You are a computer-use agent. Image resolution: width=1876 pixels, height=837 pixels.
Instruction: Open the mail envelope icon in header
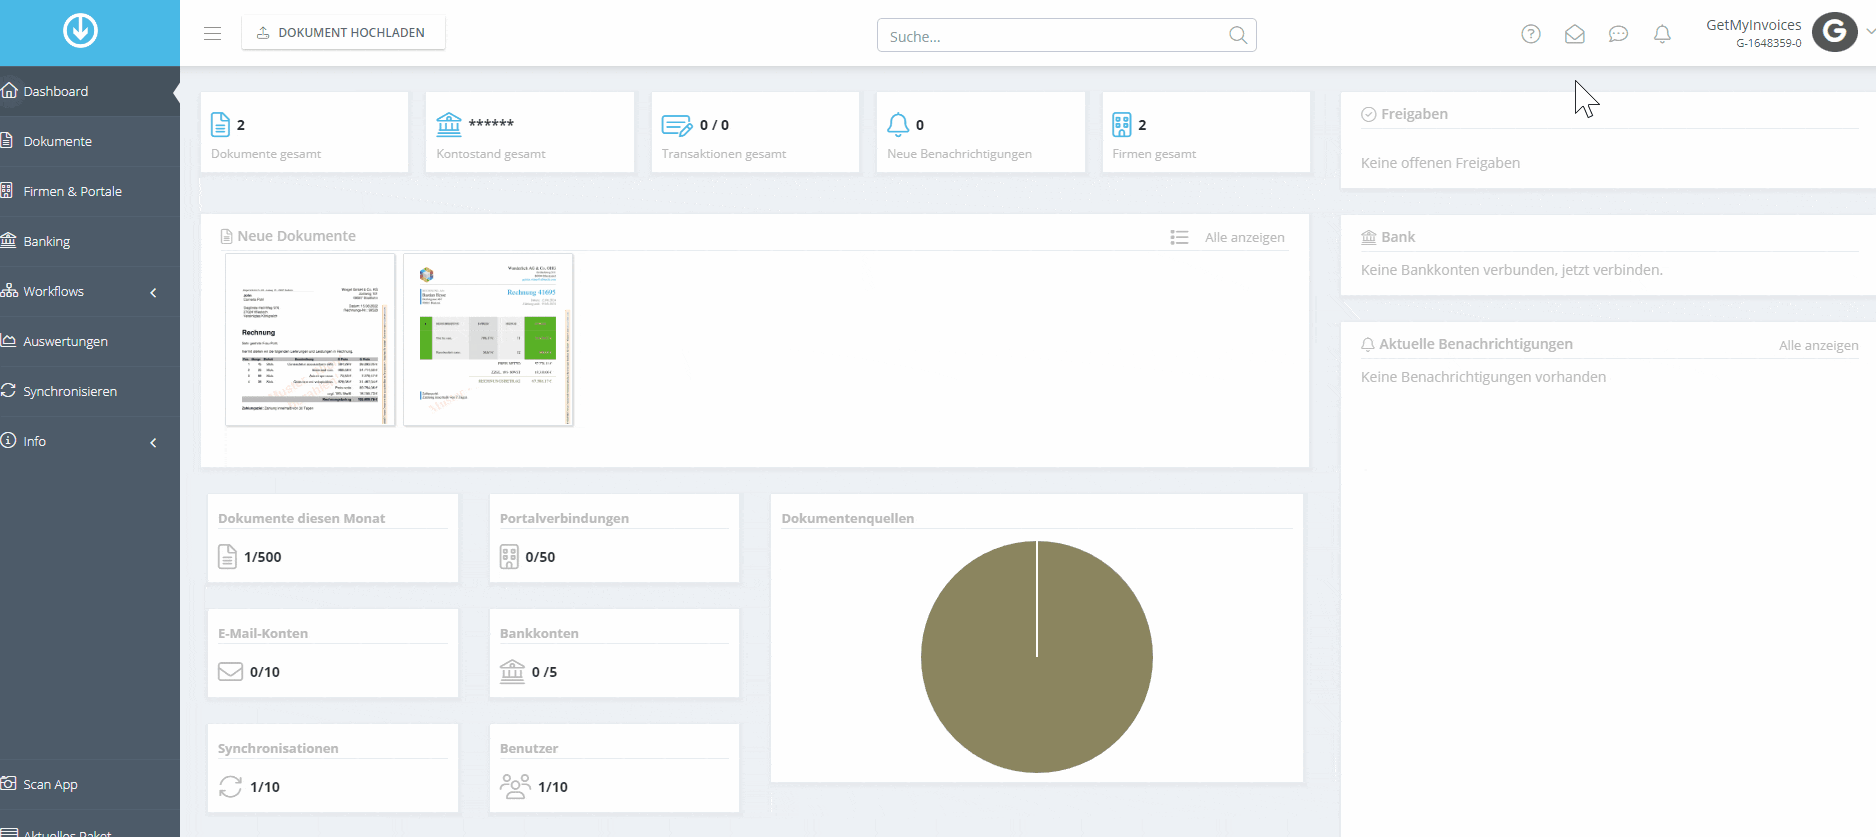click(1574, 34)
